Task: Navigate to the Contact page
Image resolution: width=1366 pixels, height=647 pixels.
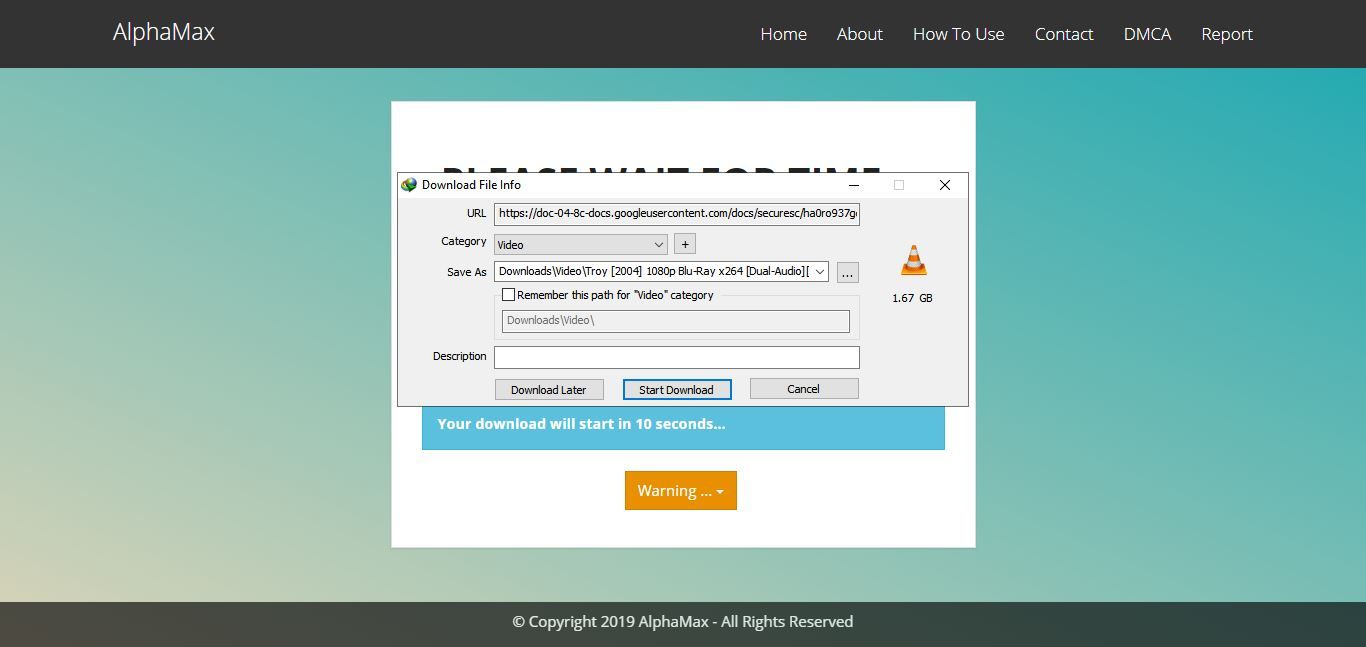Action: [x=1064, y=34]
